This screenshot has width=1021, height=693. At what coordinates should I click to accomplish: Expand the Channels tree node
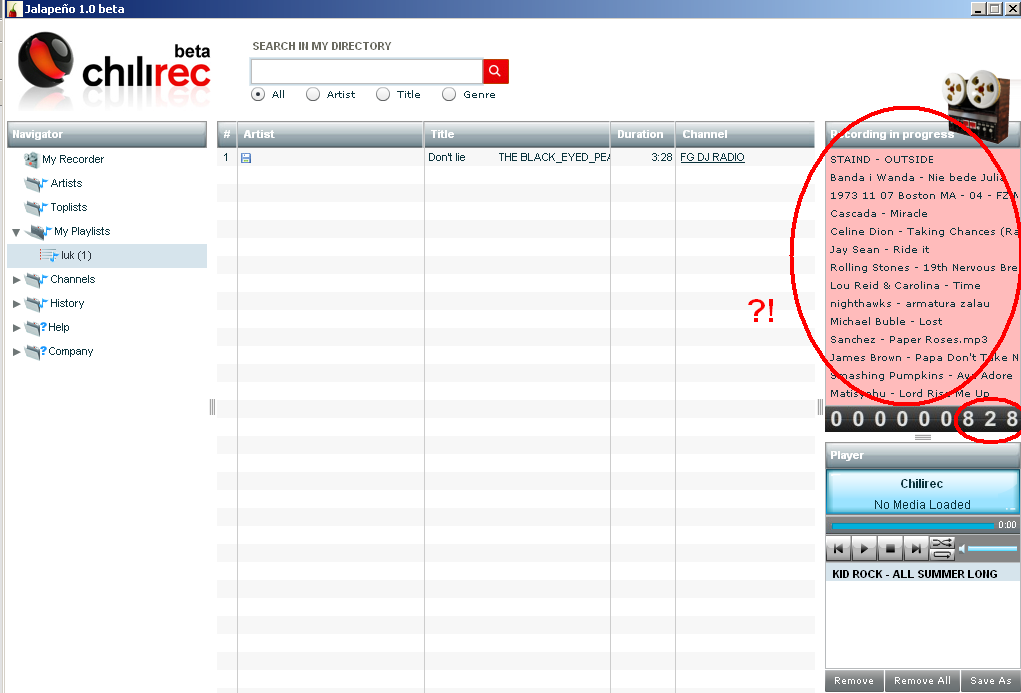tap(16, 280)
